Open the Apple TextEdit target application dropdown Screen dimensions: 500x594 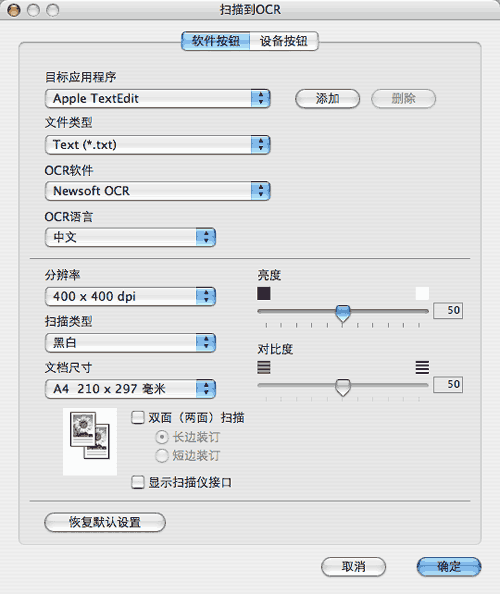point(158,98)
